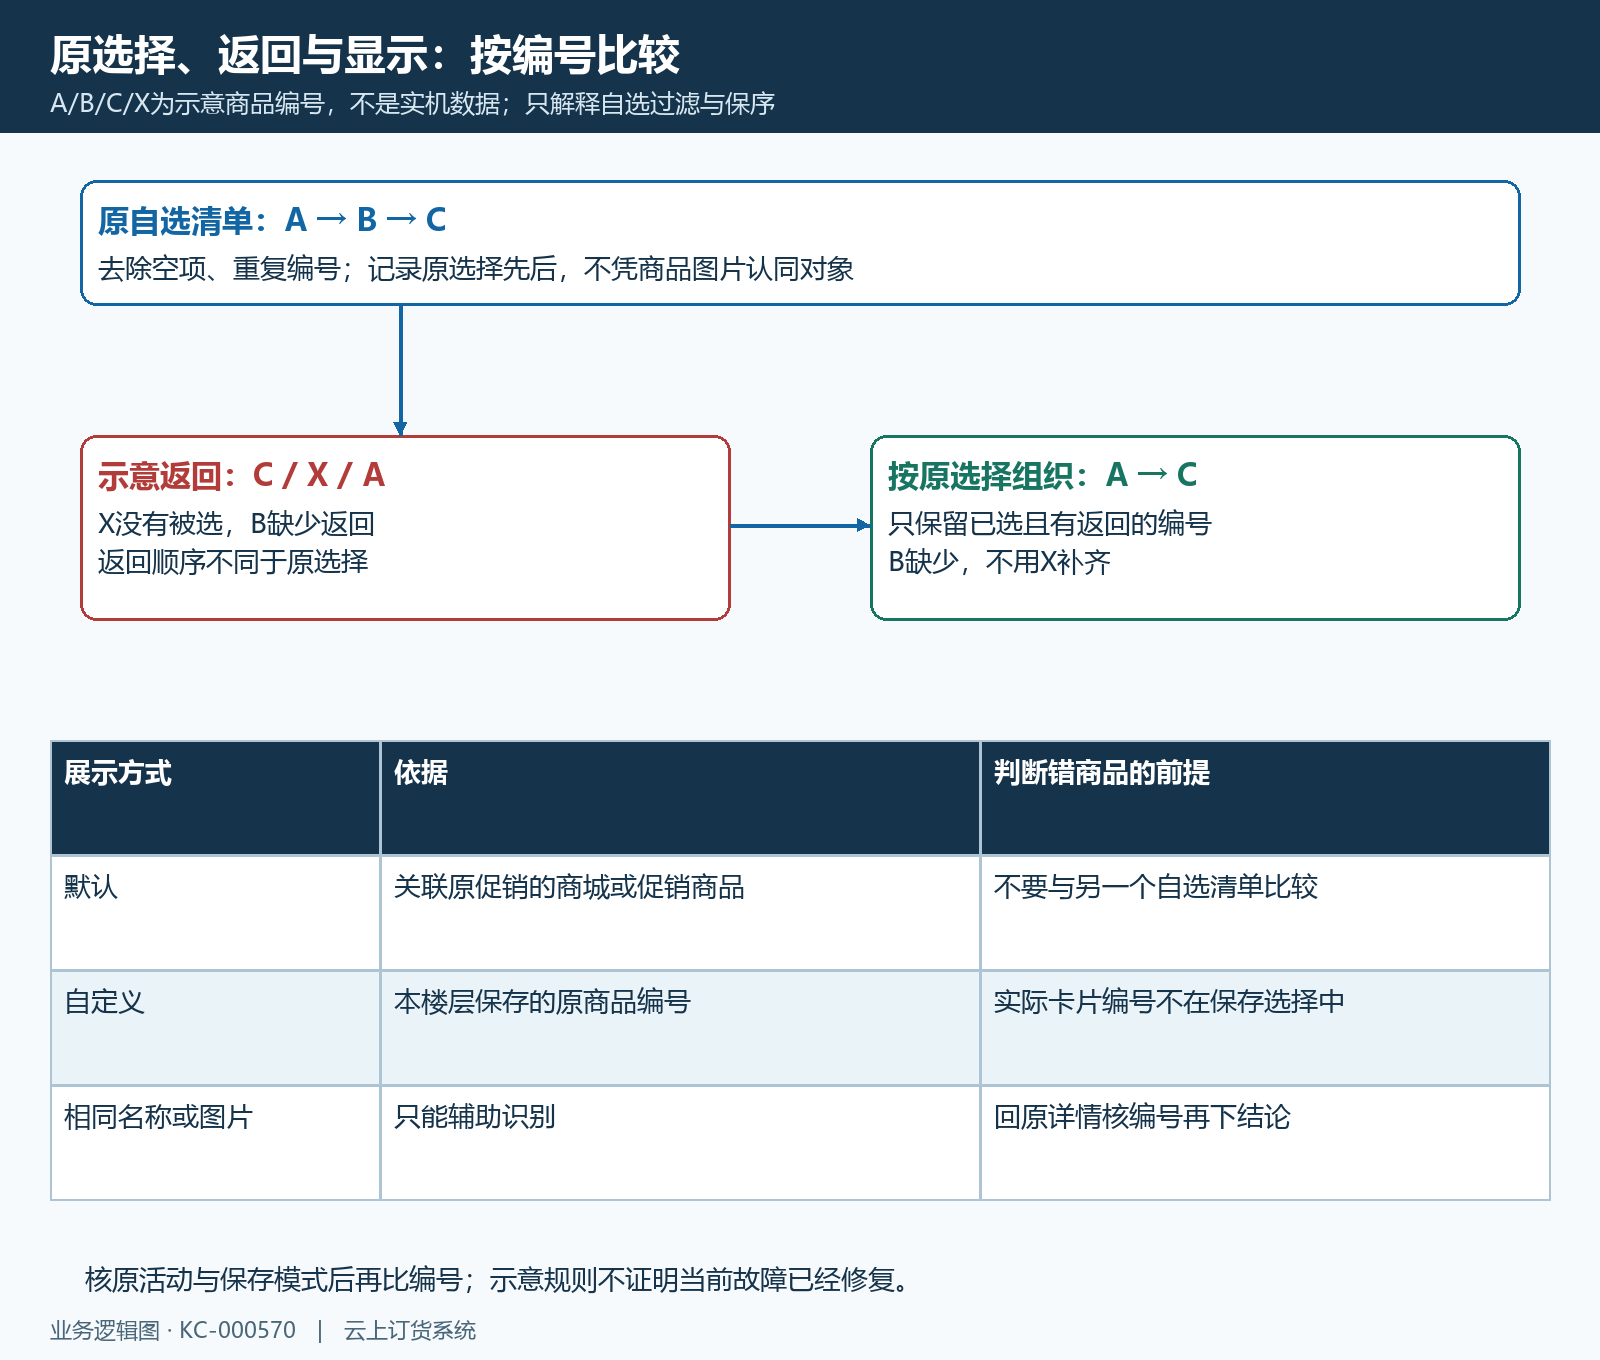Click the line B缺少,不用X补齐

999,562
